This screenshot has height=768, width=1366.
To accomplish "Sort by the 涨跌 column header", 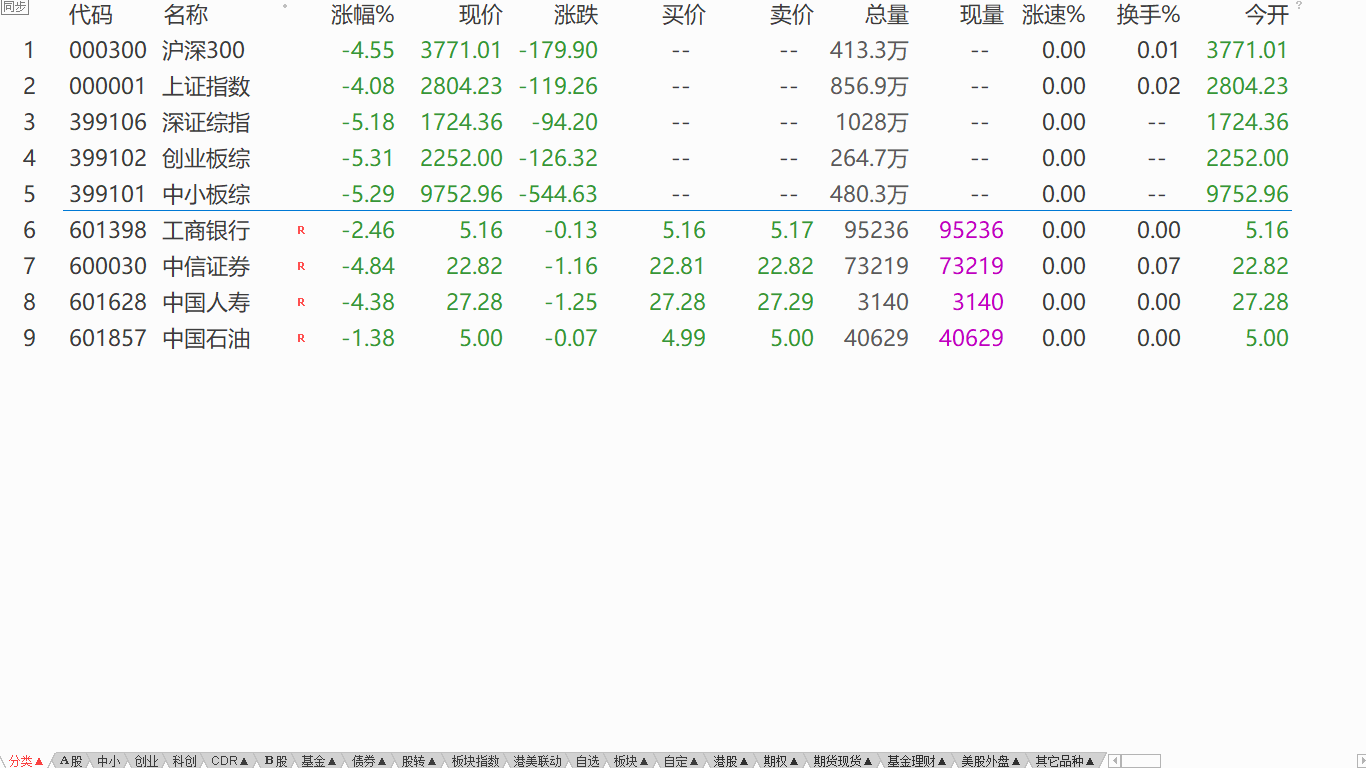I will [576, 15].
